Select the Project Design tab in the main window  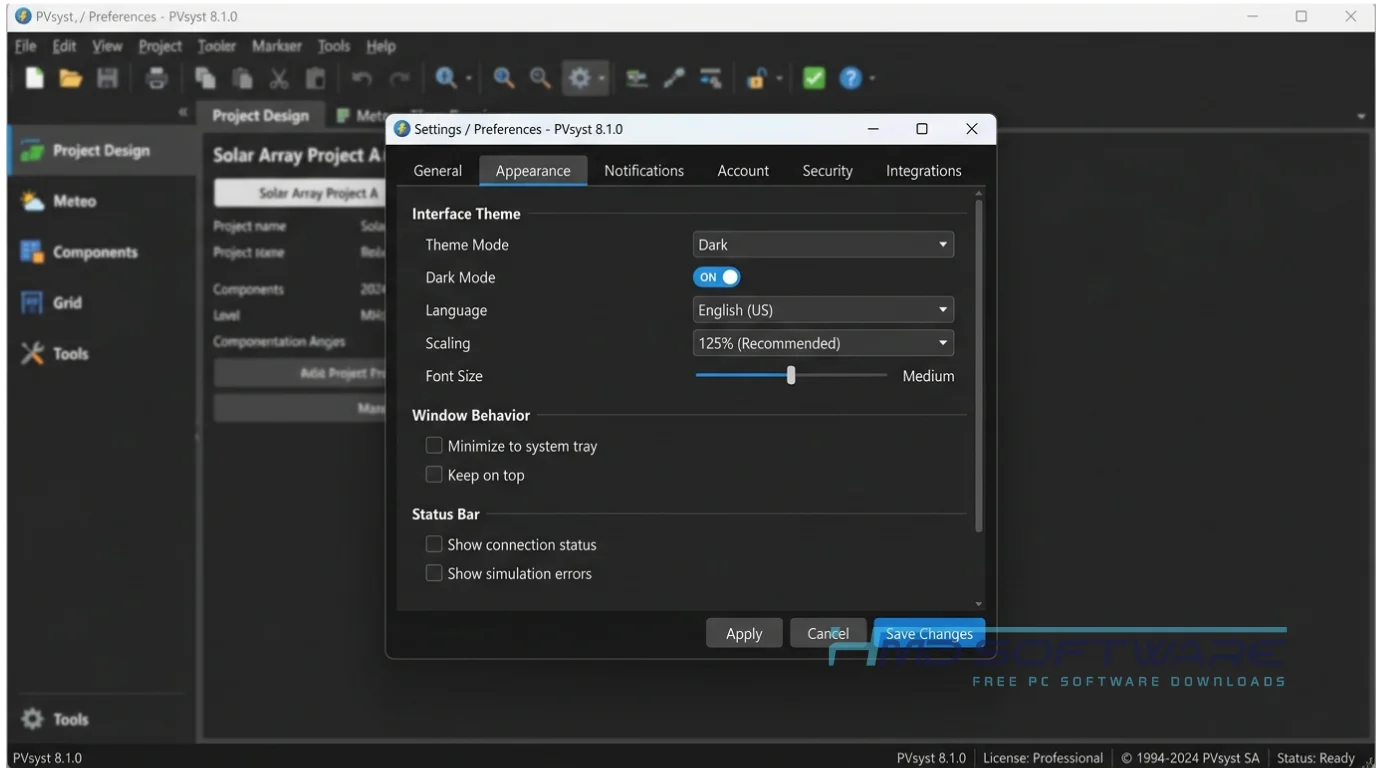click(x=260, y=116)
